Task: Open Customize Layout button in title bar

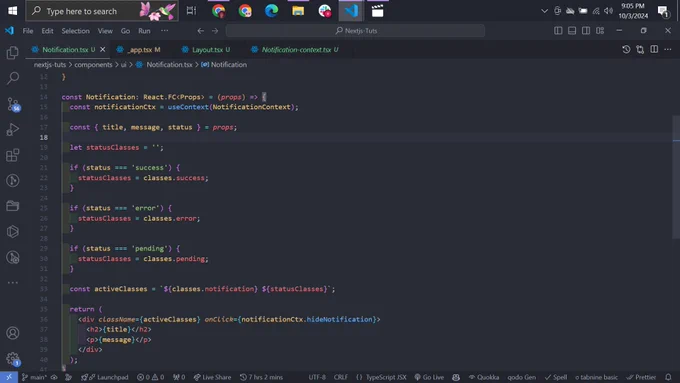Action: [x=600, y=31]
